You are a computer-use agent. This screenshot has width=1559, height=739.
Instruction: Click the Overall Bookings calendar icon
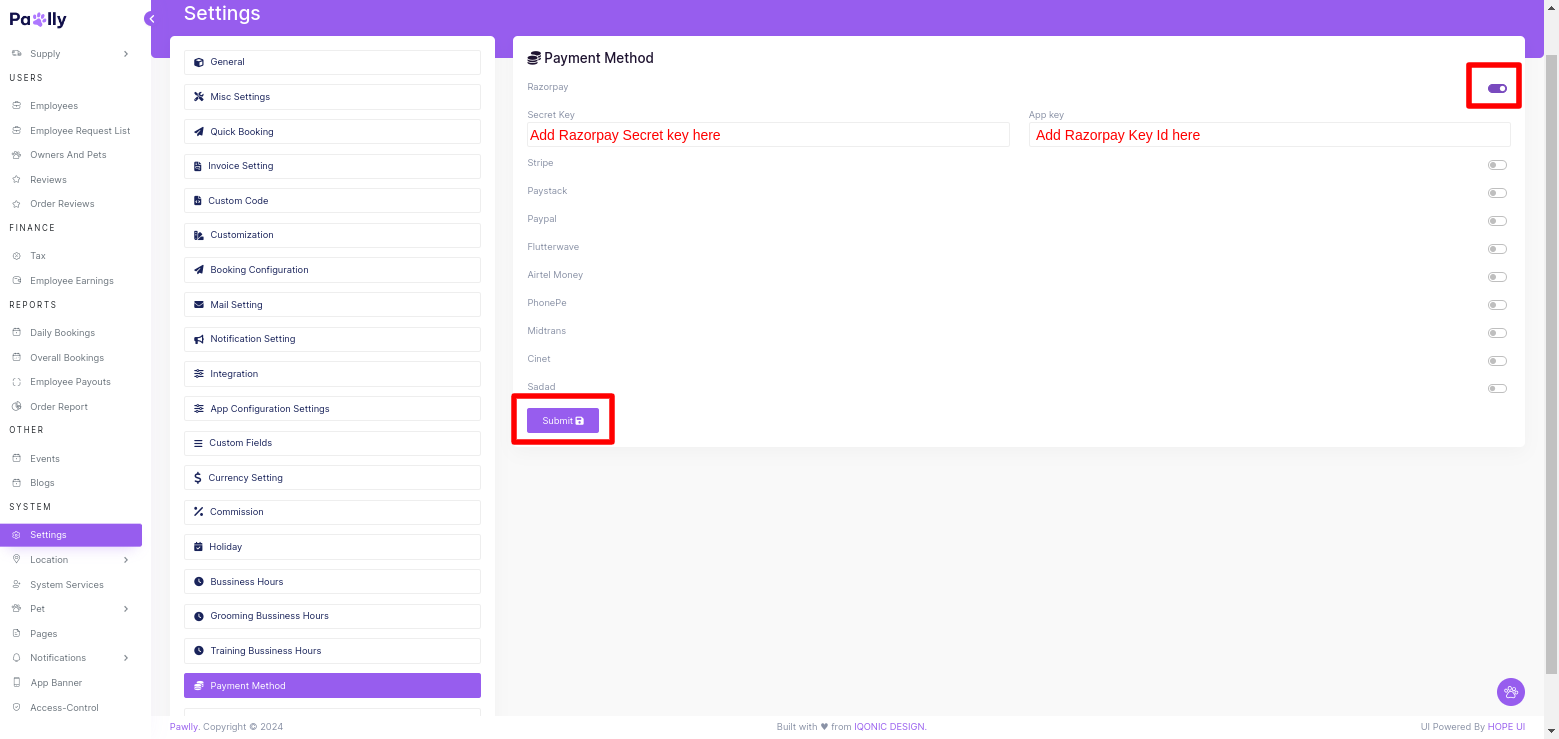tap(17, 358)
